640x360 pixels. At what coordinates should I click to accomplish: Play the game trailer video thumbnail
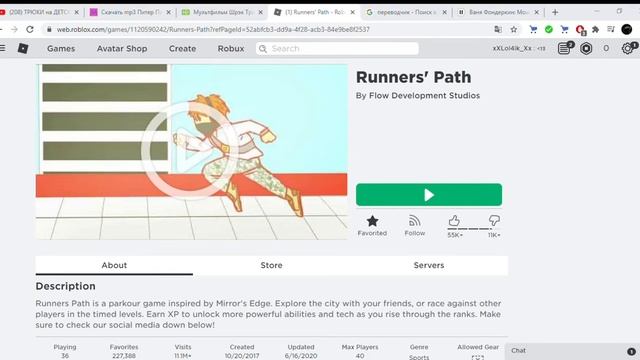coord(191,151)
